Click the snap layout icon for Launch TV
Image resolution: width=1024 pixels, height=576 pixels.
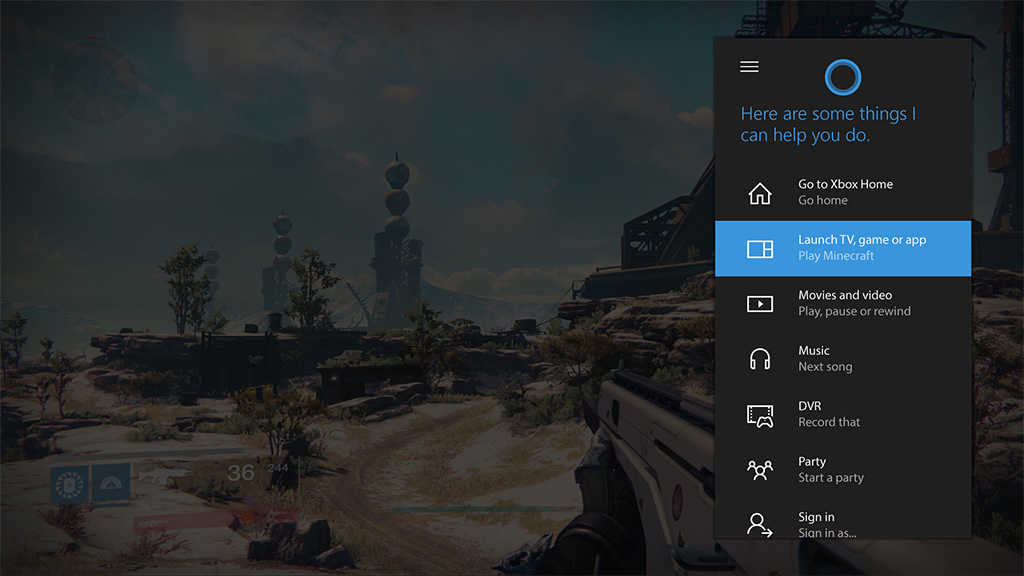coord(760,249)
